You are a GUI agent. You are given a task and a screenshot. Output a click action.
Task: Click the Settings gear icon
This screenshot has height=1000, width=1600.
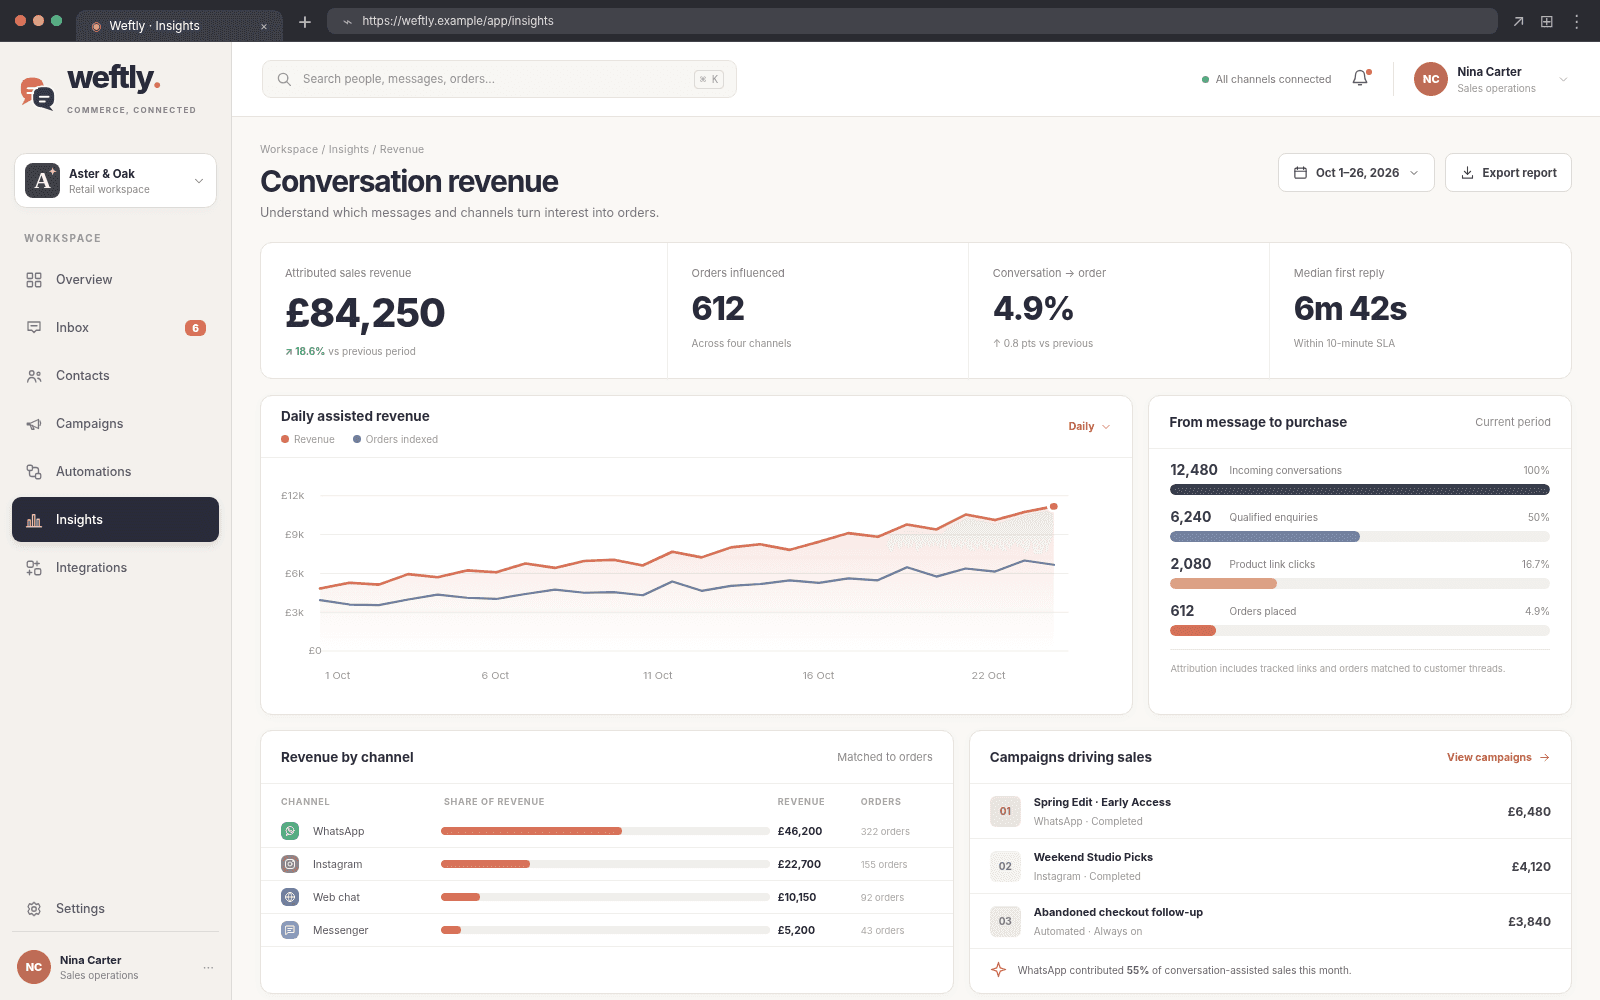click(x=34, y=909)
